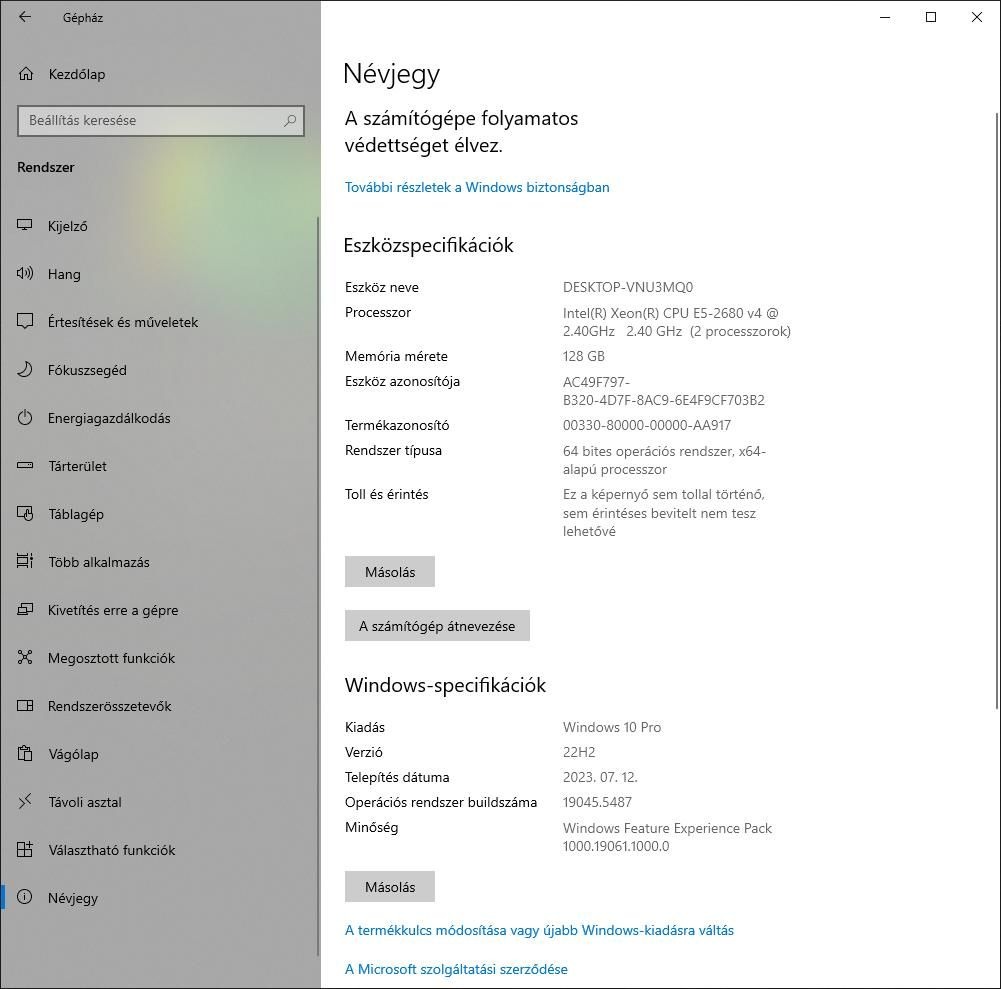Focus the Beállítás keresése search field
Screen dimensions: 1001x989
161,121
